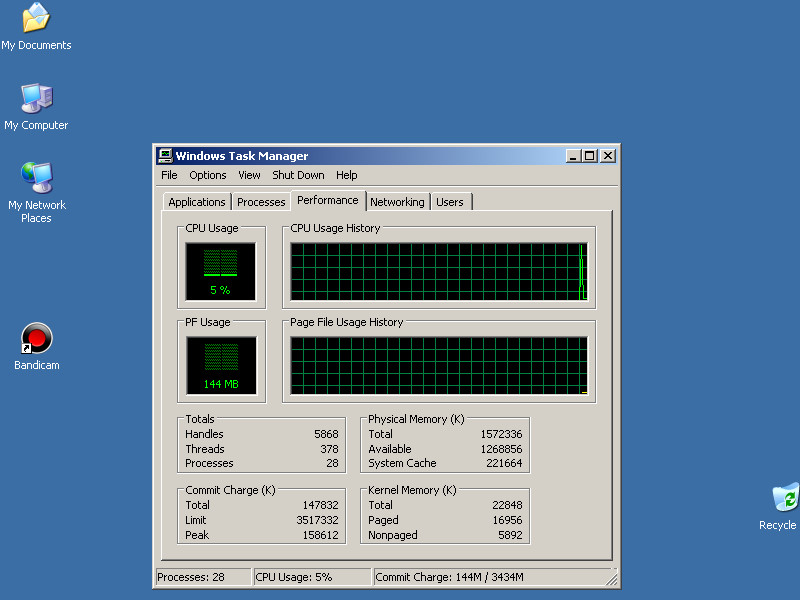Switch to the Applications tab

coord(197,202)
